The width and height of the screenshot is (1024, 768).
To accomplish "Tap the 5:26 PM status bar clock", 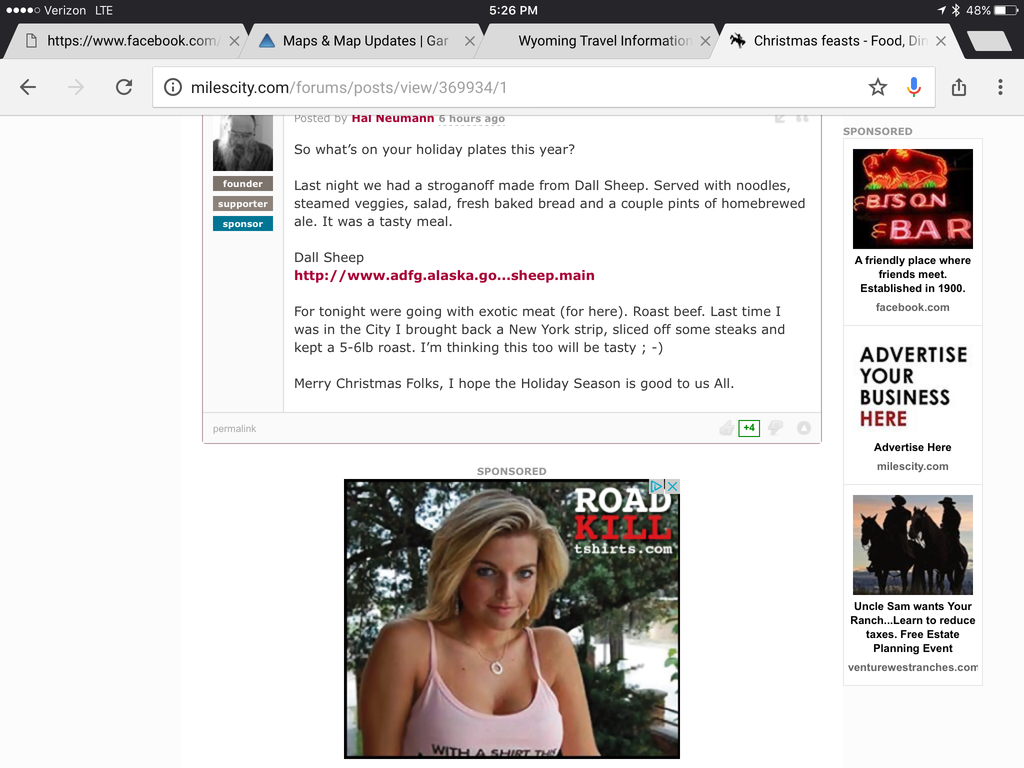I will [513, 10].
